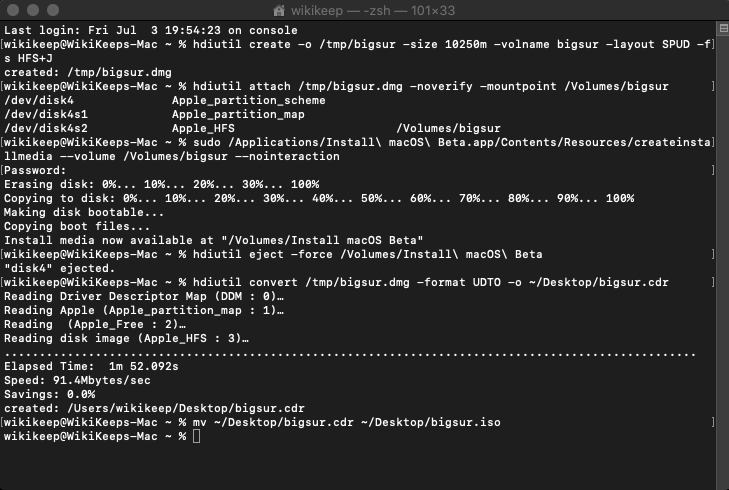Screen dimensions: 729x490
Task: Click the home folder icon in the title bar
Action: [279, 10]
